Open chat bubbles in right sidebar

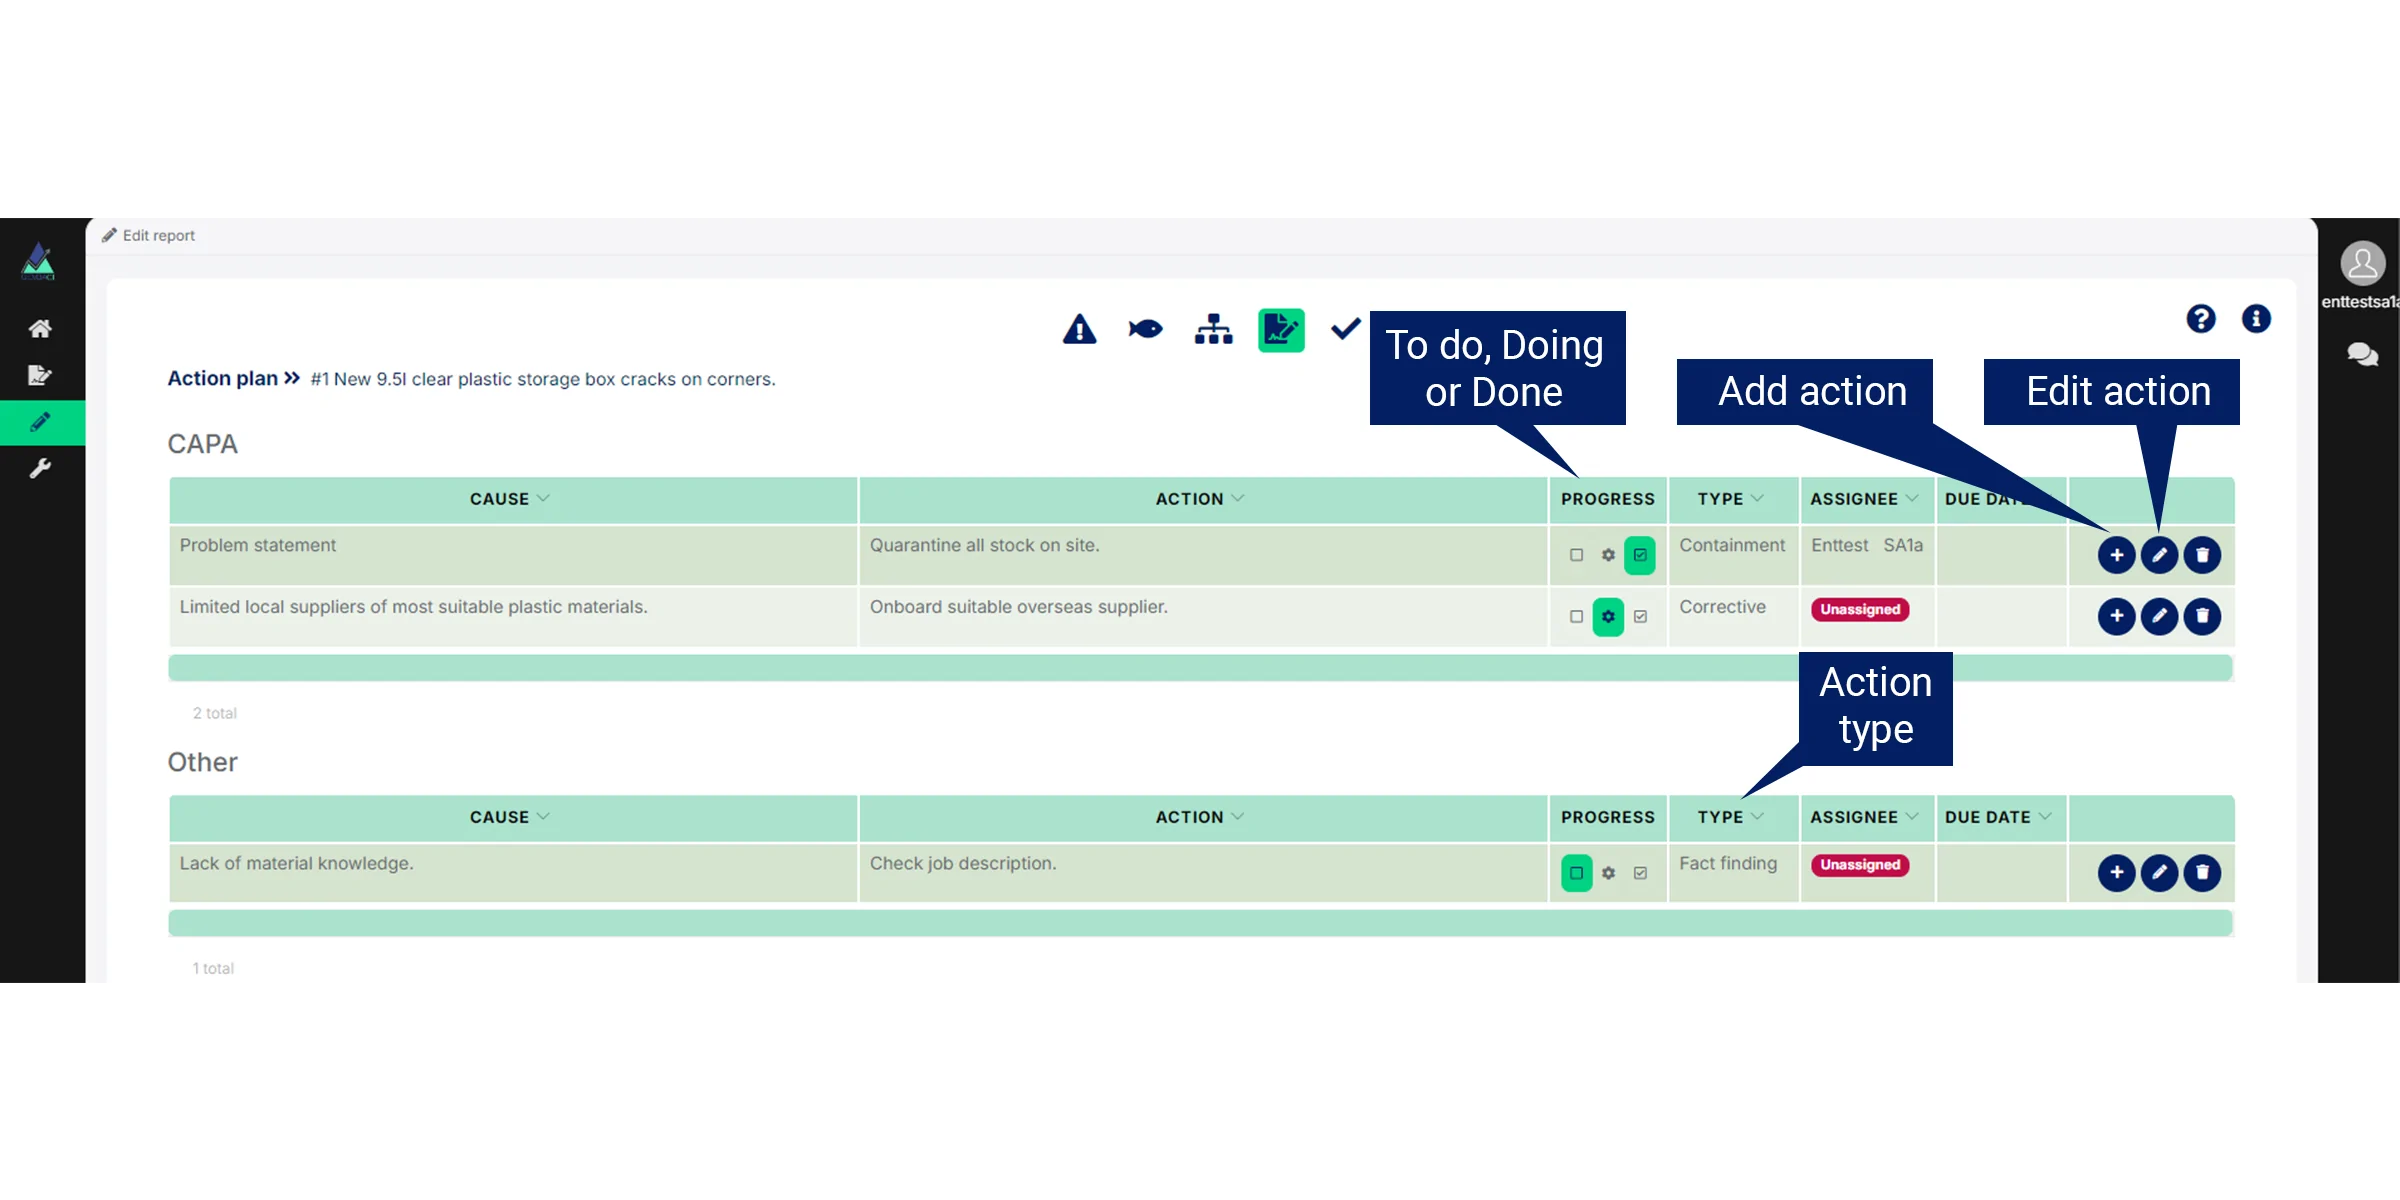[x=2362, y=354]
